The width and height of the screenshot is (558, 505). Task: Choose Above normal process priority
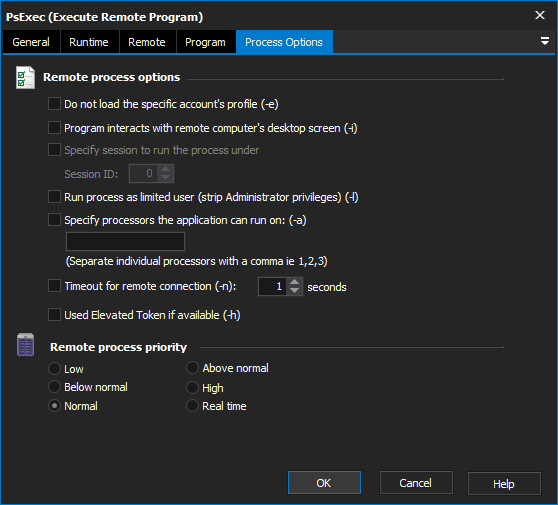192,368
